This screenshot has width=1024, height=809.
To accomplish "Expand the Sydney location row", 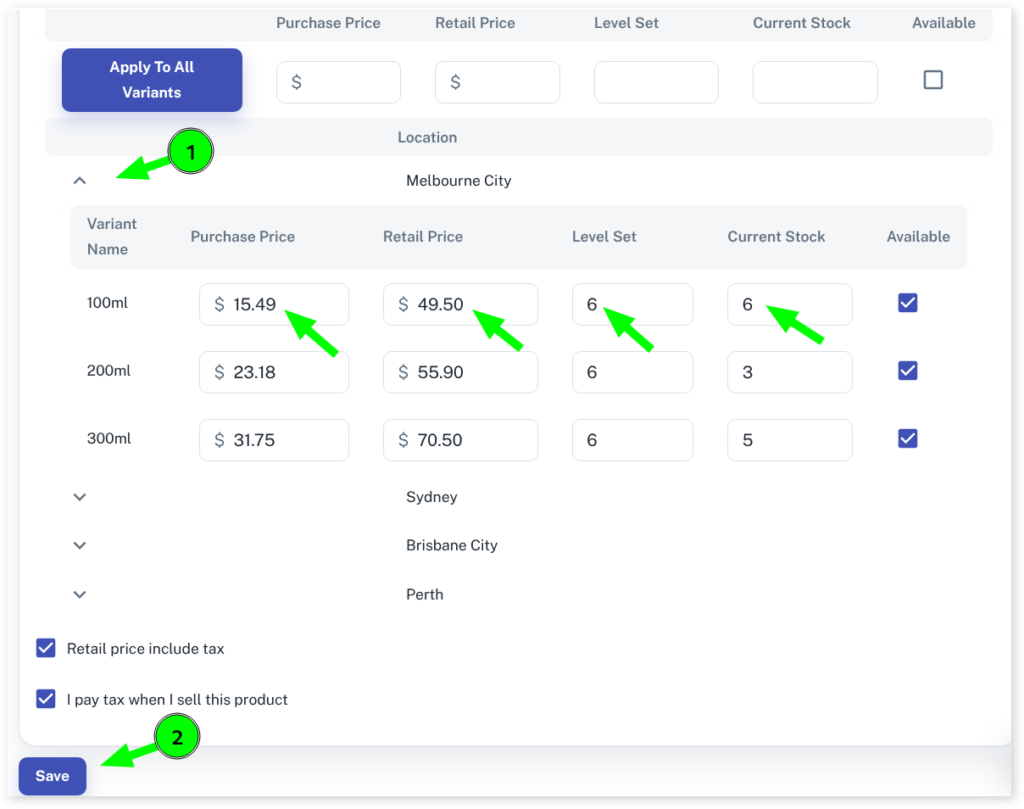I will point(80,497).
